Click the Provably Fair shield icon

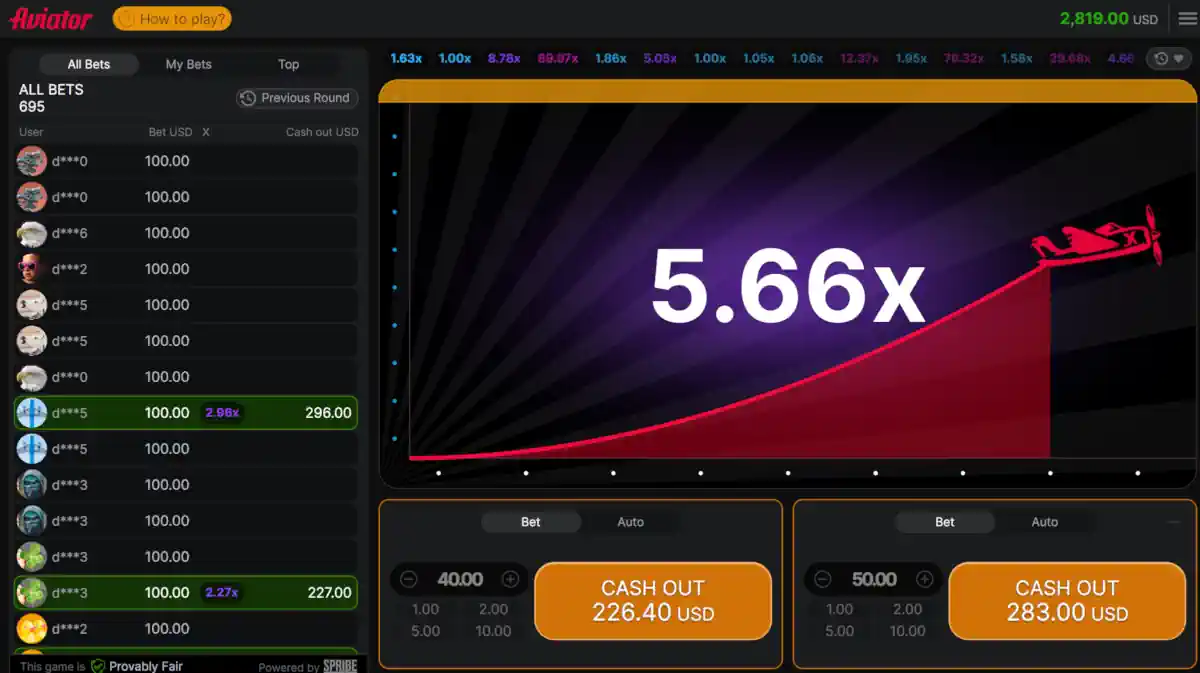point(98,666)
